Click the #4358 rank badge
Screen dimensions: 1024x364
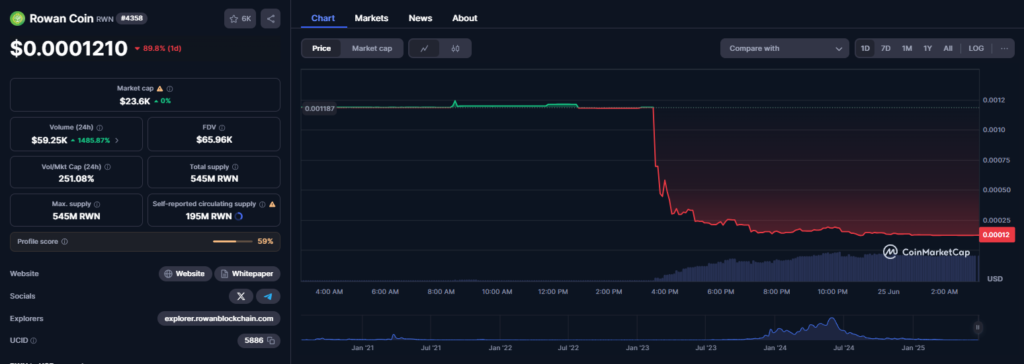pos(131,18)
